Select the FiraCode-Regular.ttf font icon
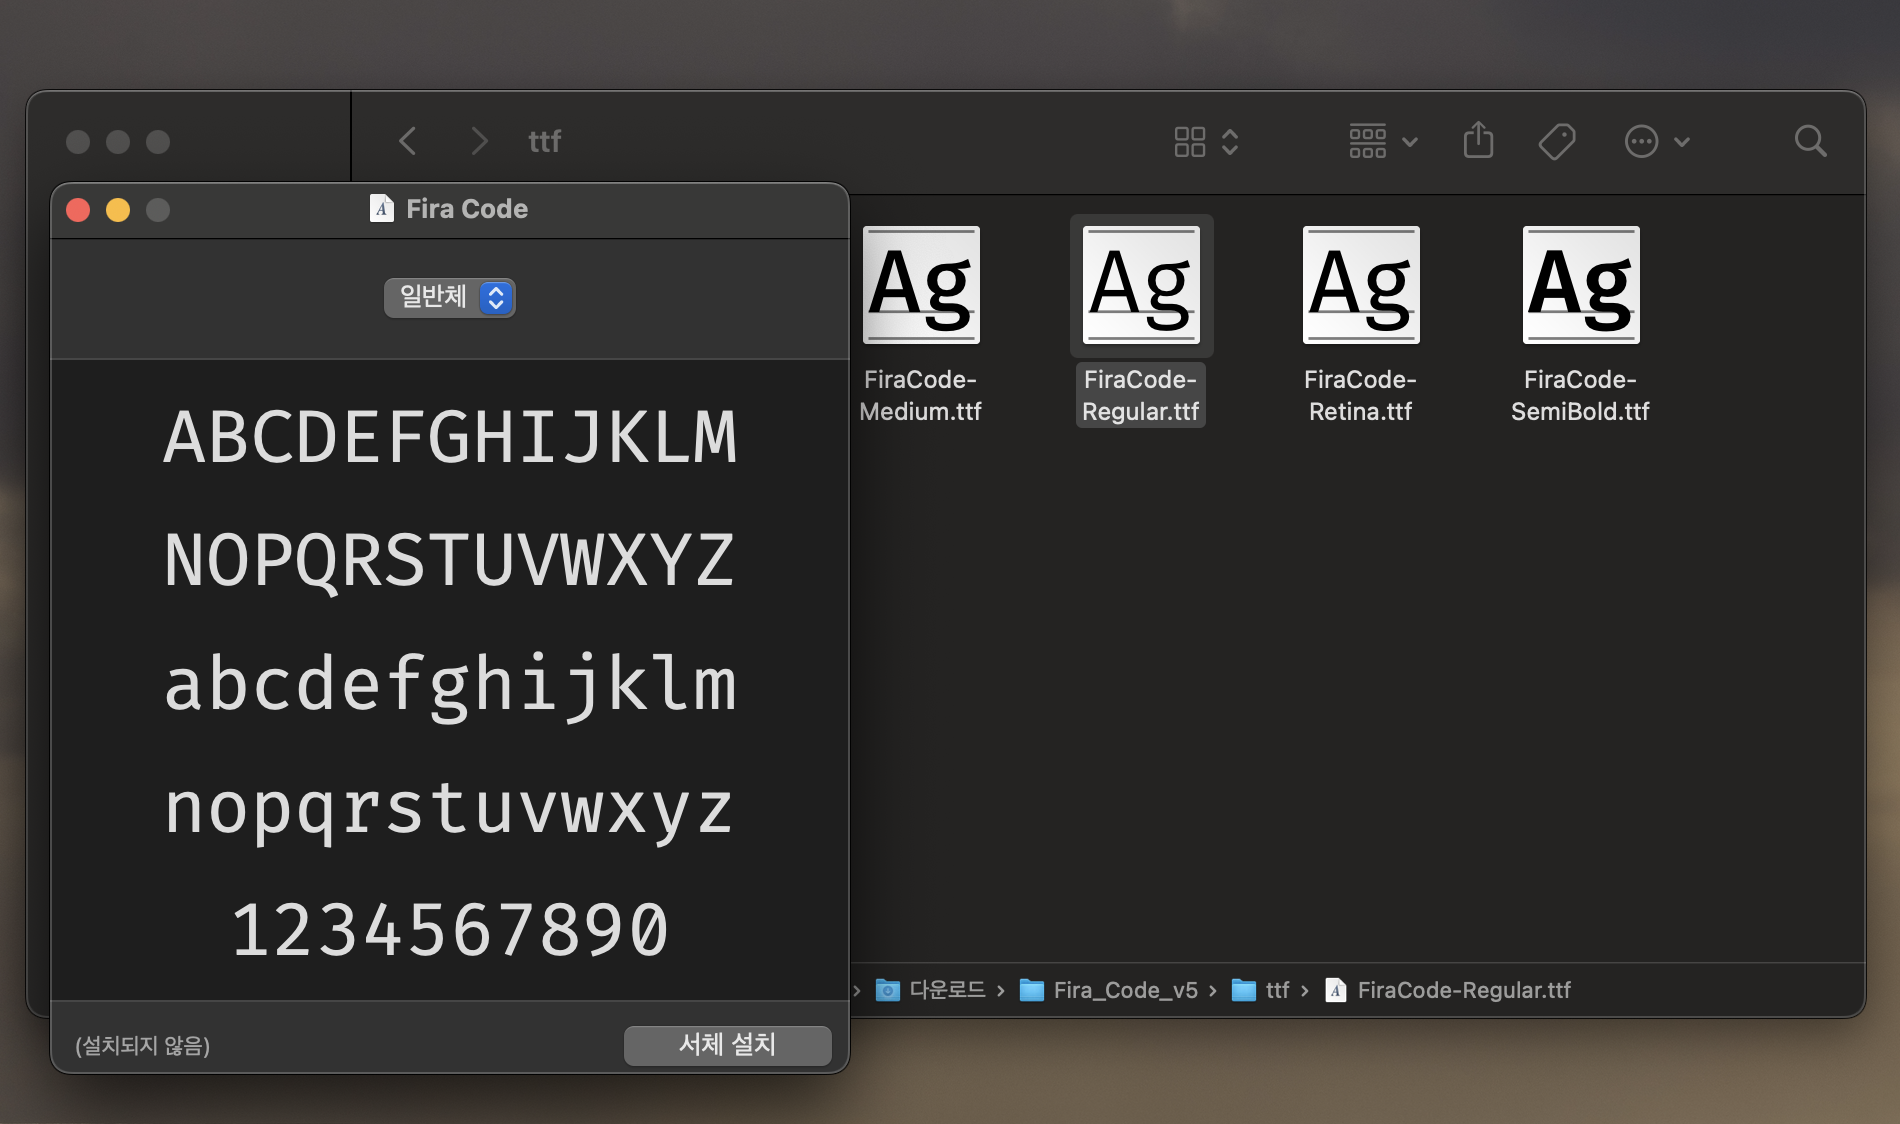 tap(1141, 285)
